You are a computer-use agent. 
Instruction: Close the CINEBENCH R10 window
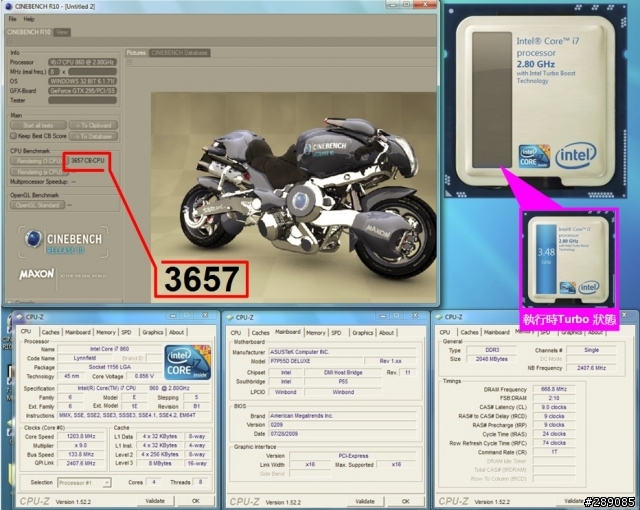(425, 4)
